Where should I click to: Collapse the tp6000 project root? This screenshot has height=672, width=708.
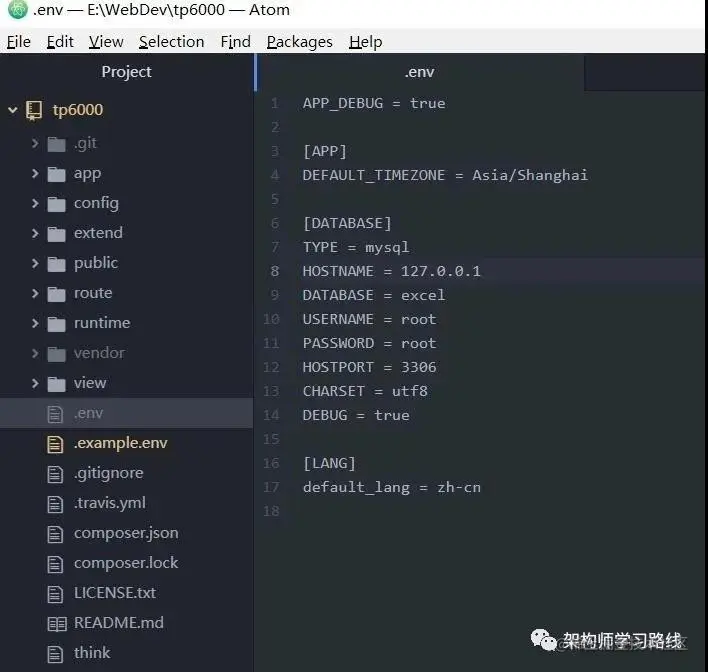[x=13, y=110]
